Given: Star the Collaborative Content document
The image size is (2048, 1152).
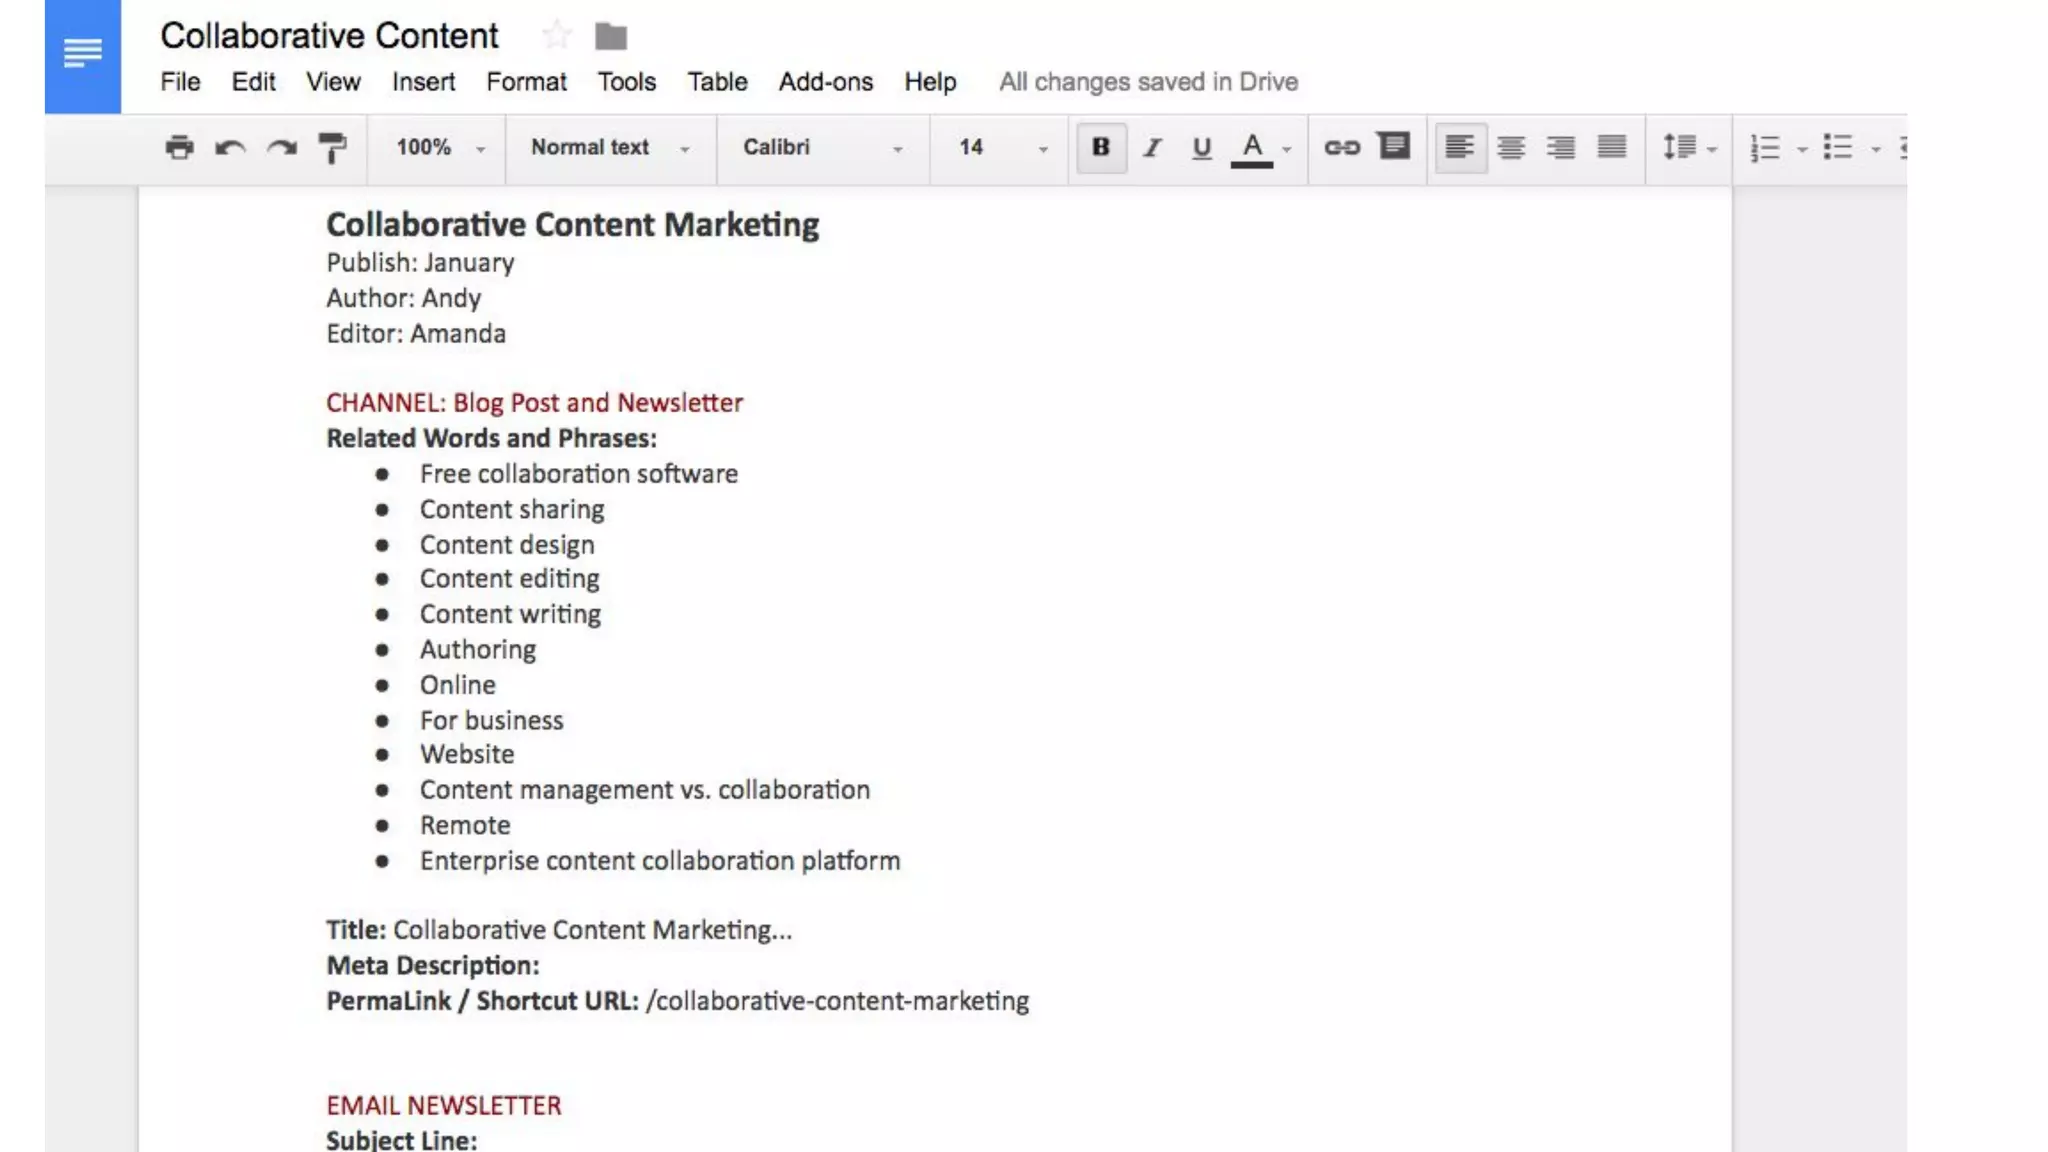Looking at the screenshot, I should 556,37.
